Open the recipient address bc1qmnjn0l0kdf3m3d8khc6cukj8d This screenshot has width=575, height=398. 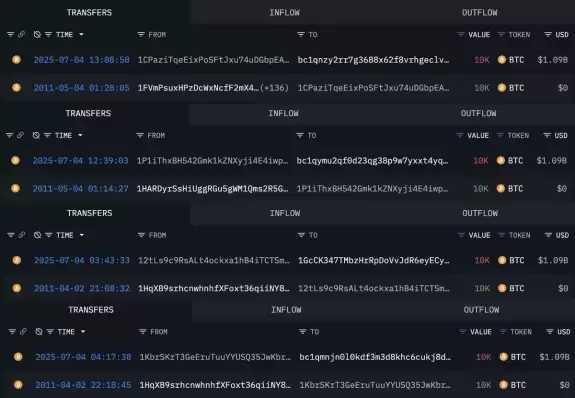coord(375,357)
